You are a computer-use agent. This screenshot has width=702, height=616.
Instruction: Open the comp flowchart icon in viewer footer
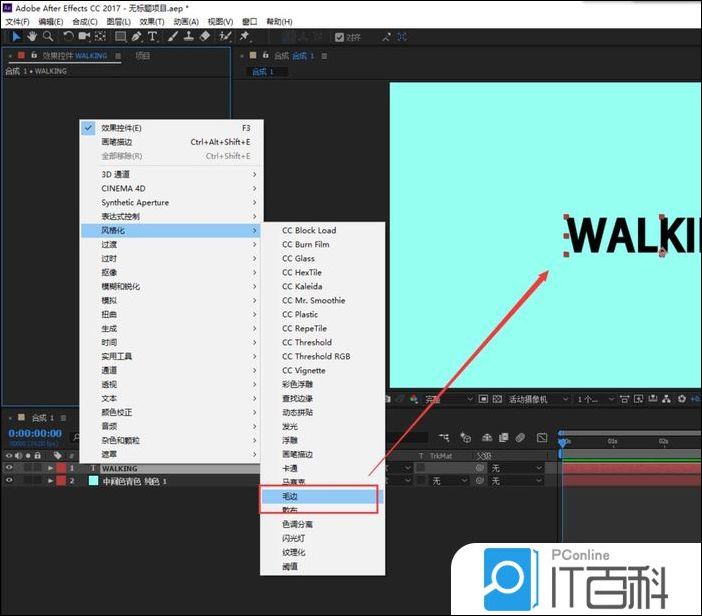point(667,399)
